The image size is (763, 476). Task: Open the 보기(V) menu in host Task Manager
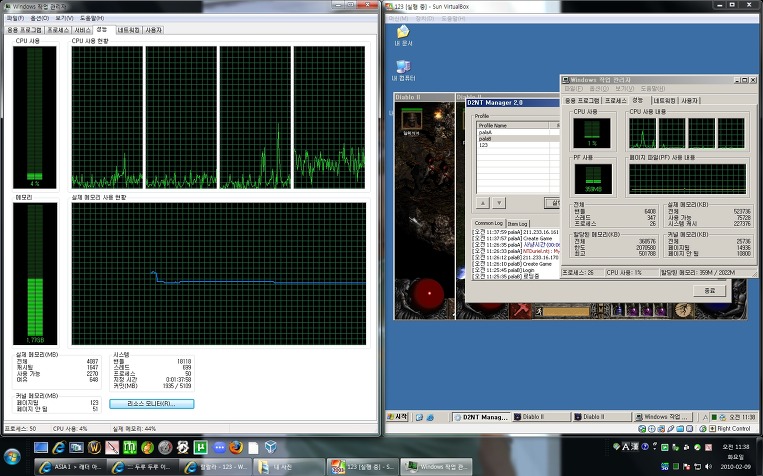64,18
